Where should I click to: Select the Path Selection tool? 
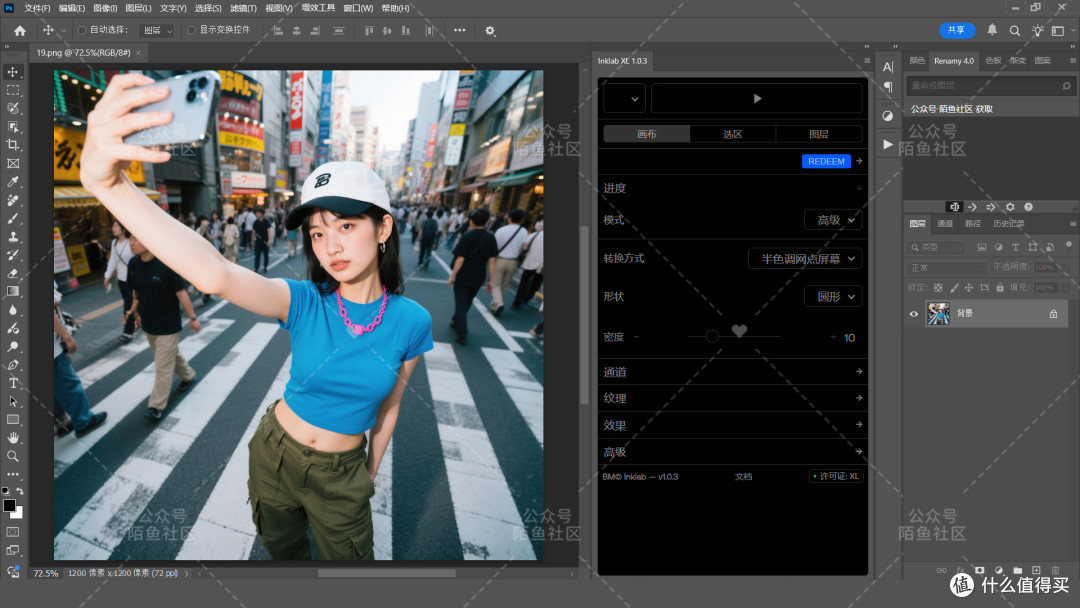(12, 401)
